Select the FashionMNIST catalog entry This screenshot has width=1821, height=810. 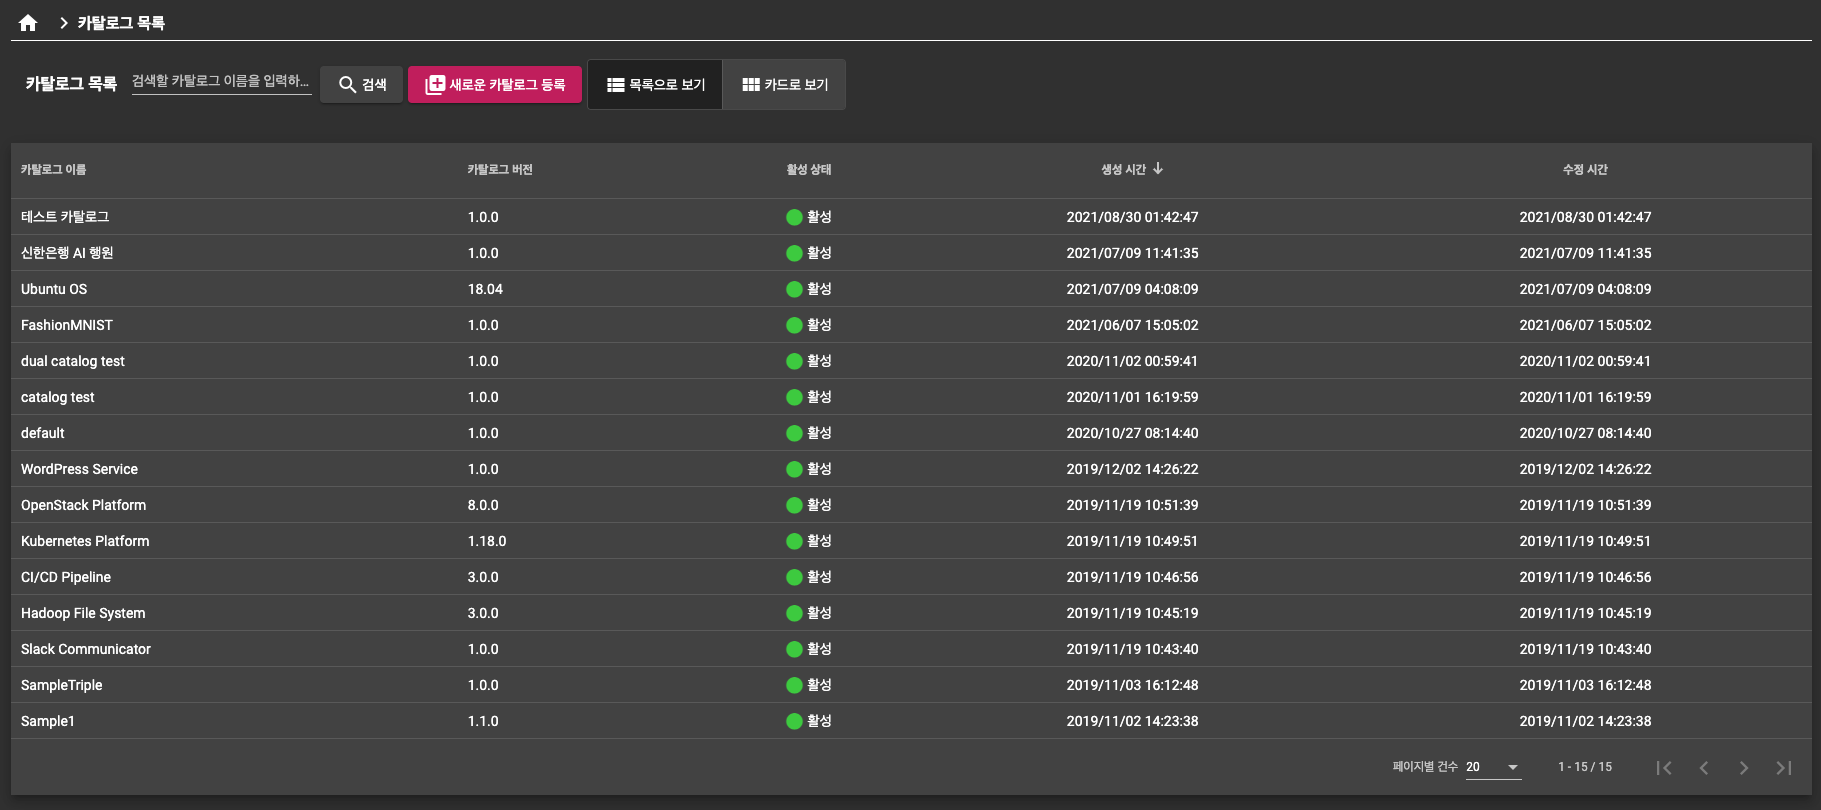(67, 325)
